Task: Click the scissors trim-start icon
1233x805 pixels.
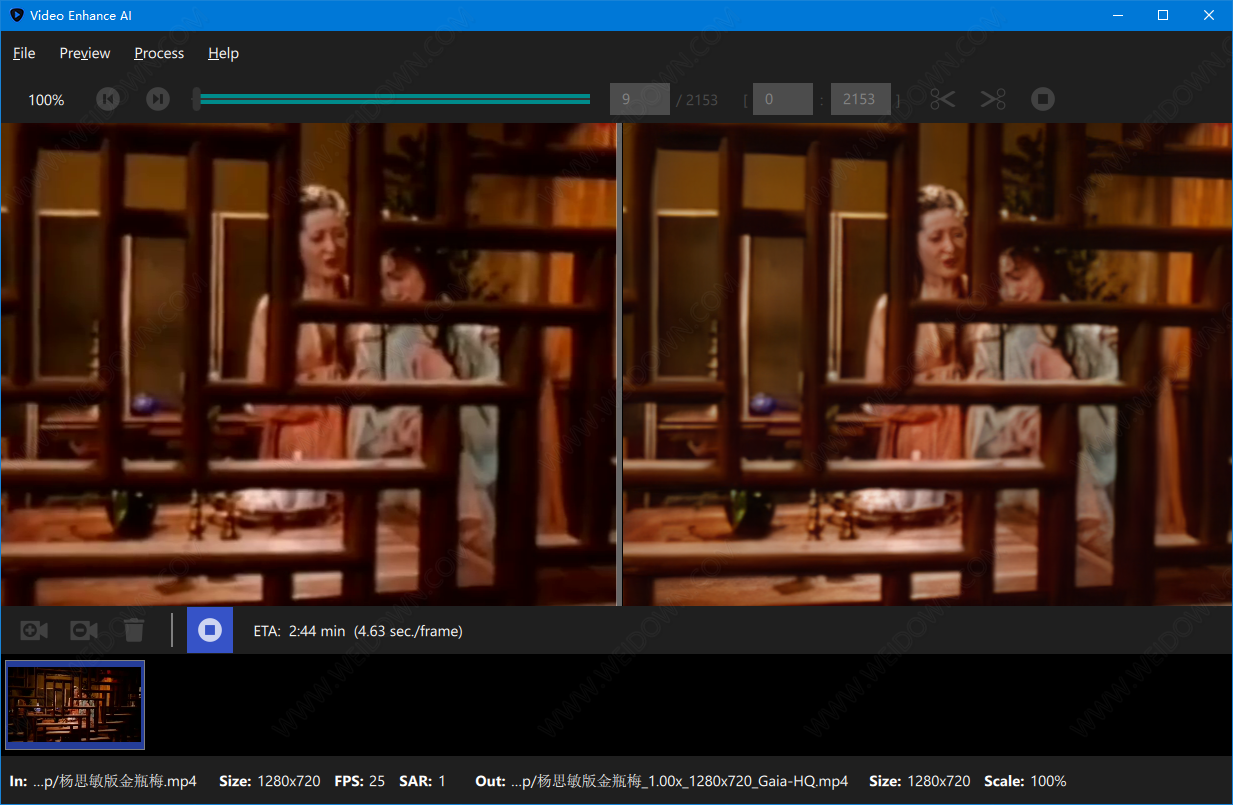Action: coord(942,99)
